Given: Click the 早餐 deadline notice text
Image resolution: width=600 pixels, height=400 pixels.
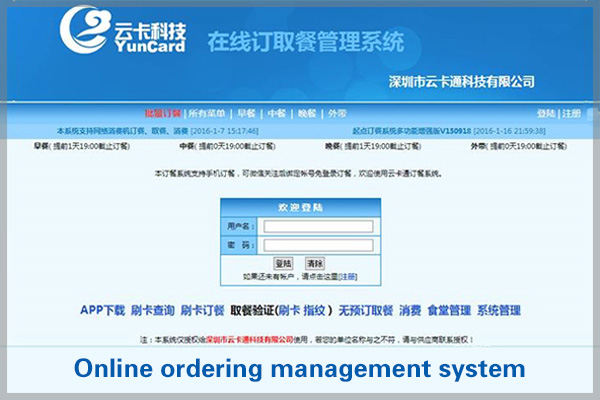Looking at the screenshot, I should click(82, 146).
